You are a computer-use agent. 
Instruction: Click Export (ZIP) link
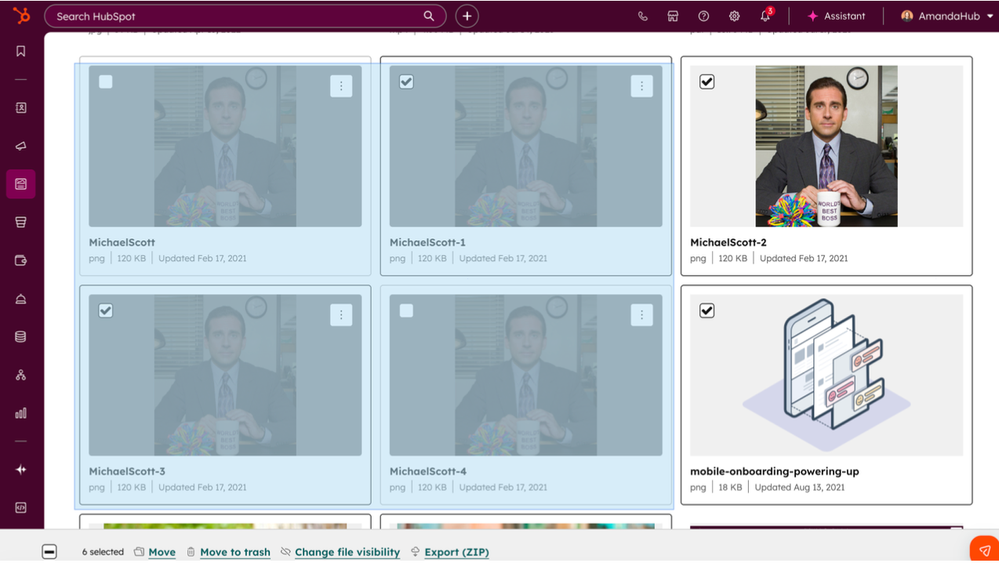pyautogui.click(x=456, y=552)
